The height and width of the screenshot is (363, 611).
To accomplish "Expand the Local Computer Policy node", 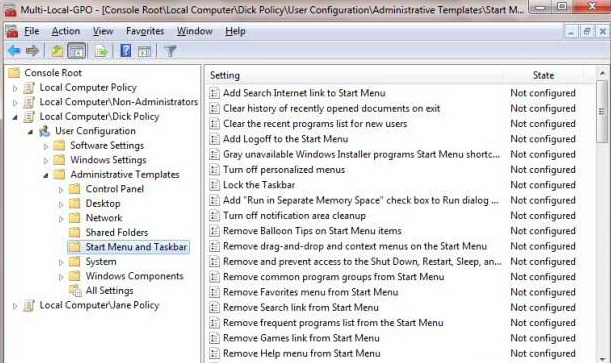I will point(15,88).
